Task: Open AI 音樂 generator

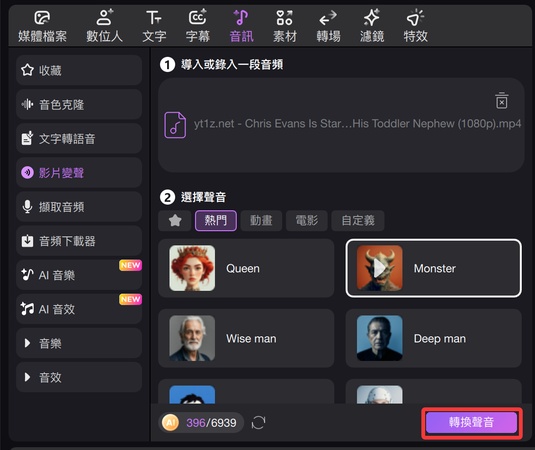Action: [79, 275]
